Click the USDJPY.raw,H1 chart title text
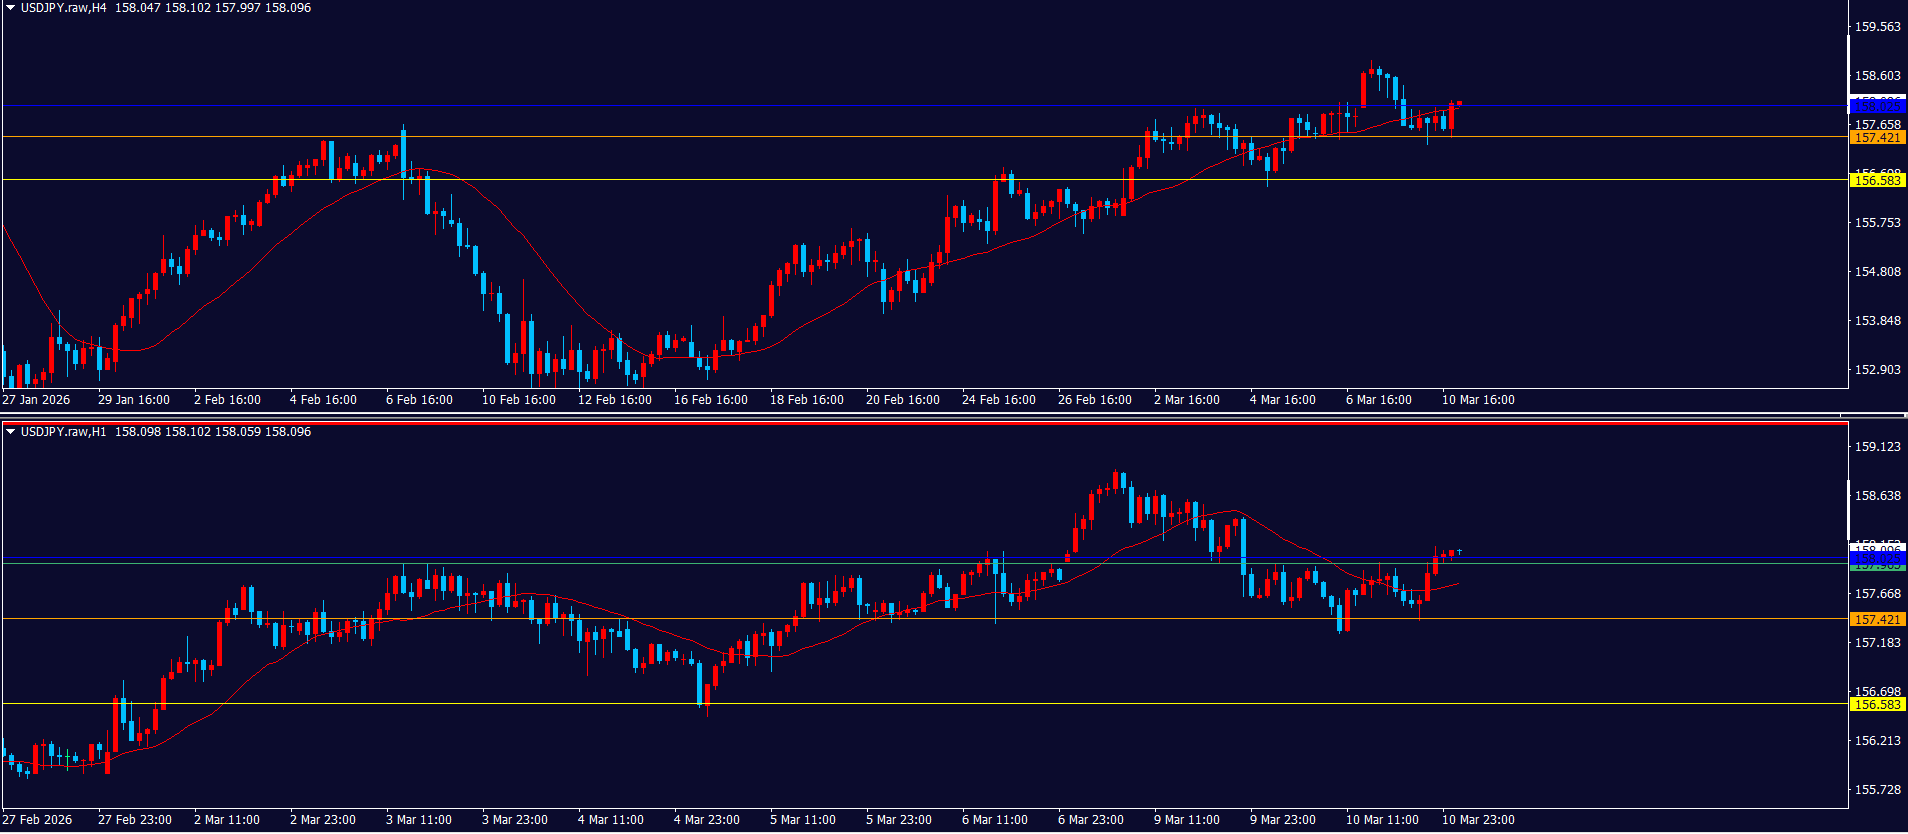 64,432
